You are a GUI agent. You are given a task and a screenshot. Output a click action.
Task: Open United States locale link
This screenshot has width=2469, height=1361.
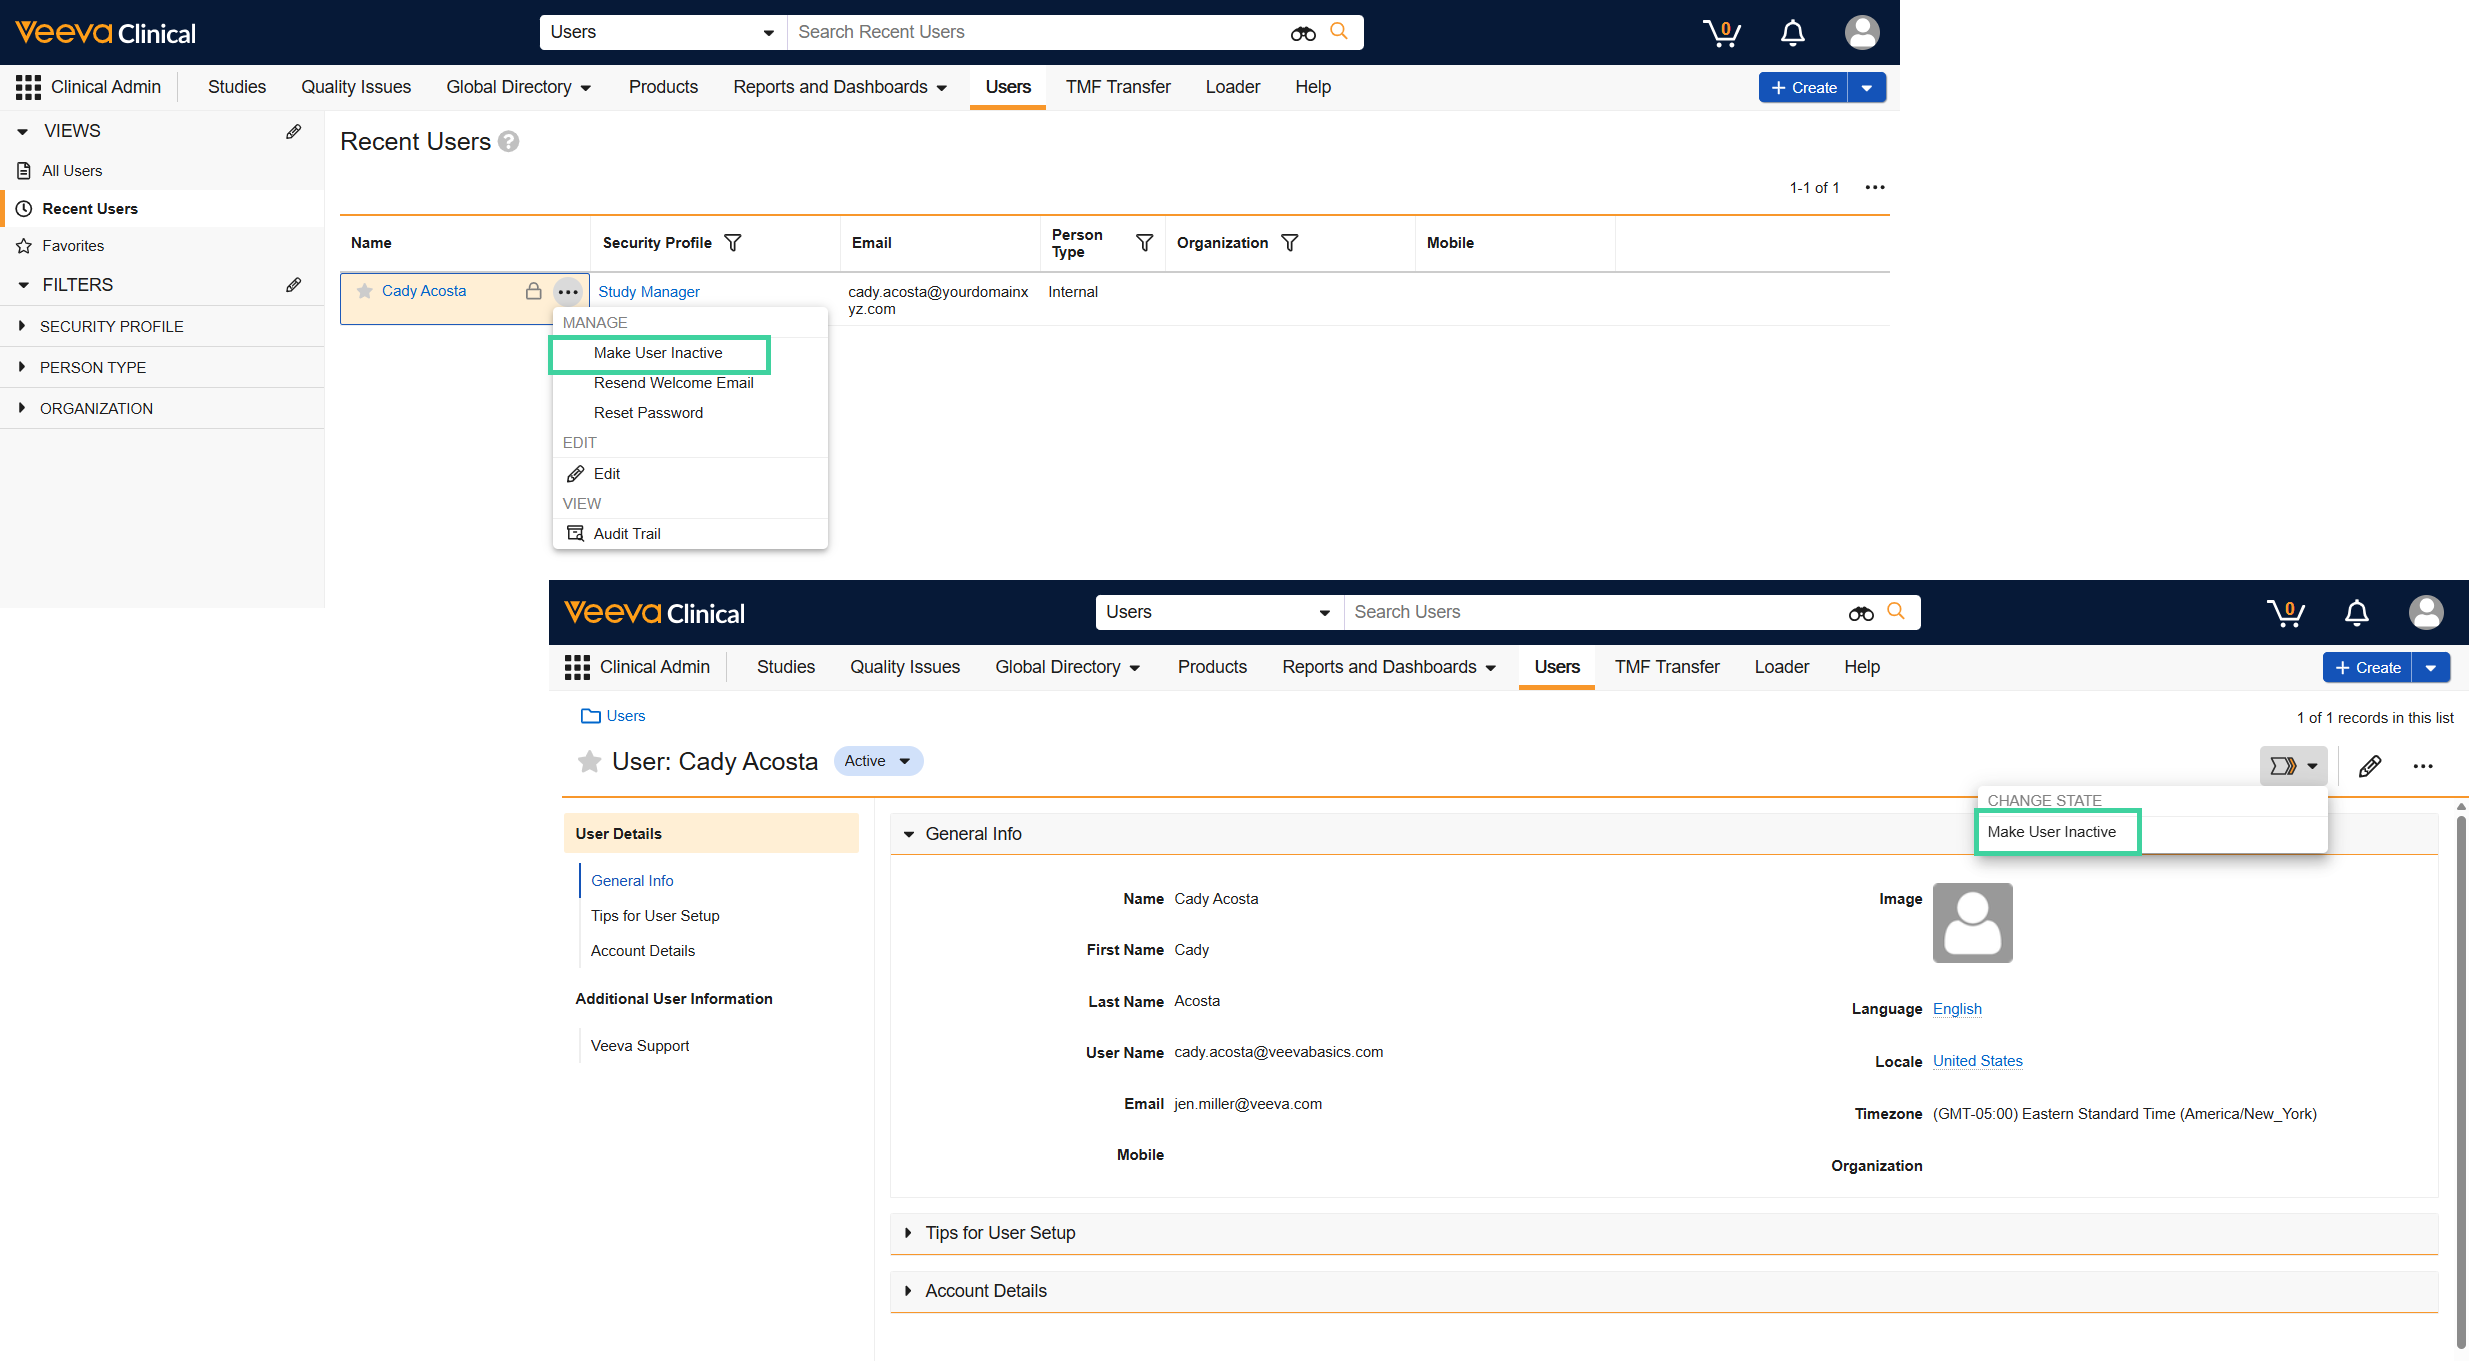click(x=1978, y=1061)
